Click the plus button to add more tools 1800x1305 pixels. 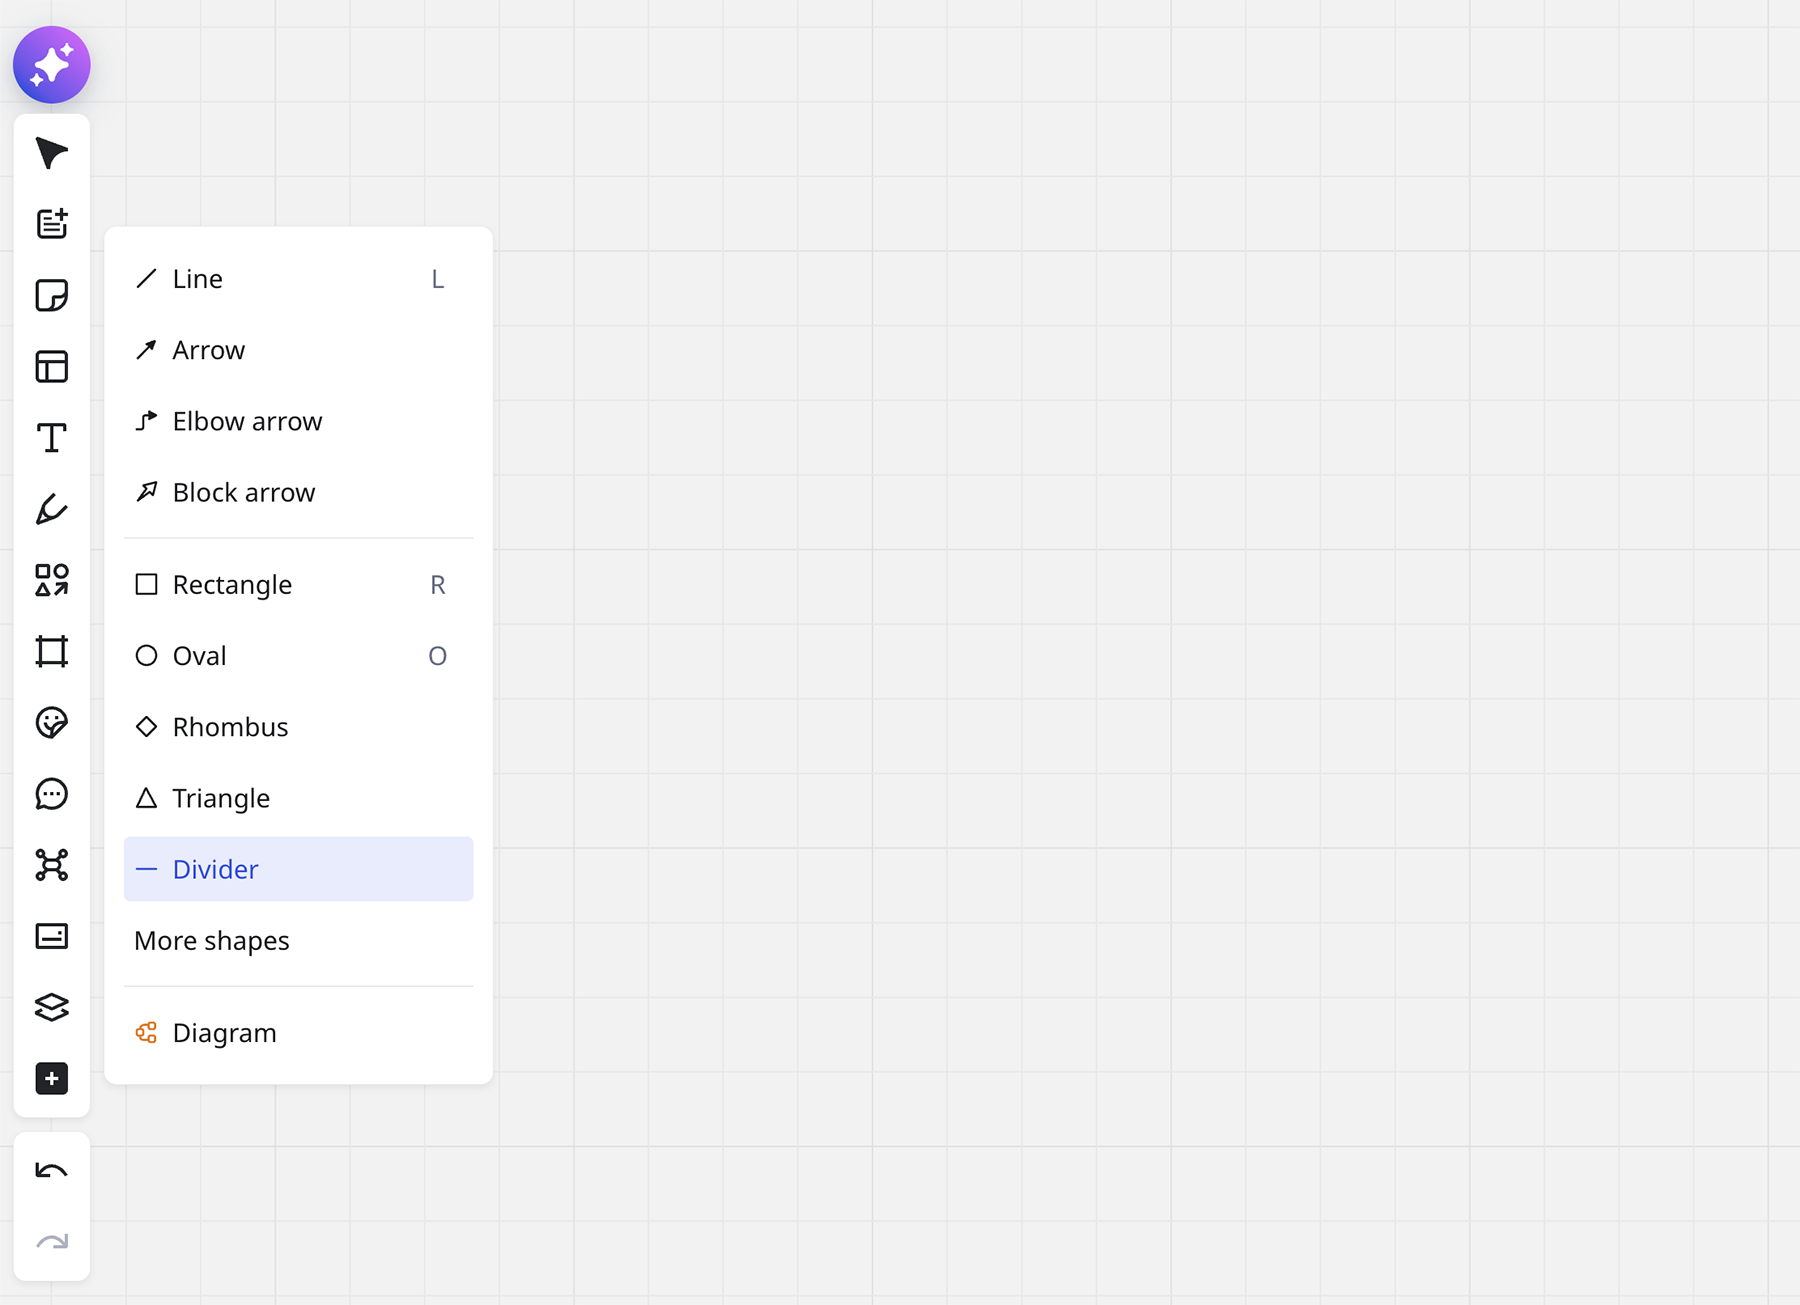pos(51,1078)
